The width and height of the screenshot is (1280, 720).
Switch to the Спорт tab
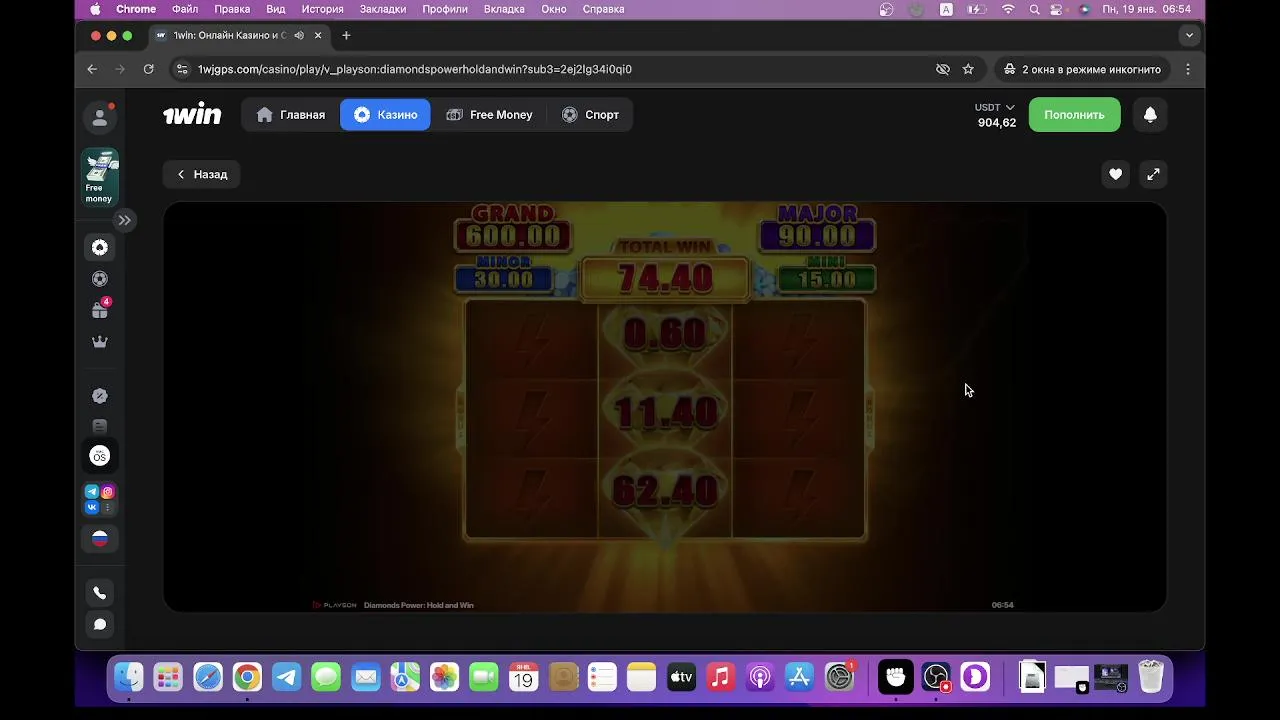coord(590,115)
